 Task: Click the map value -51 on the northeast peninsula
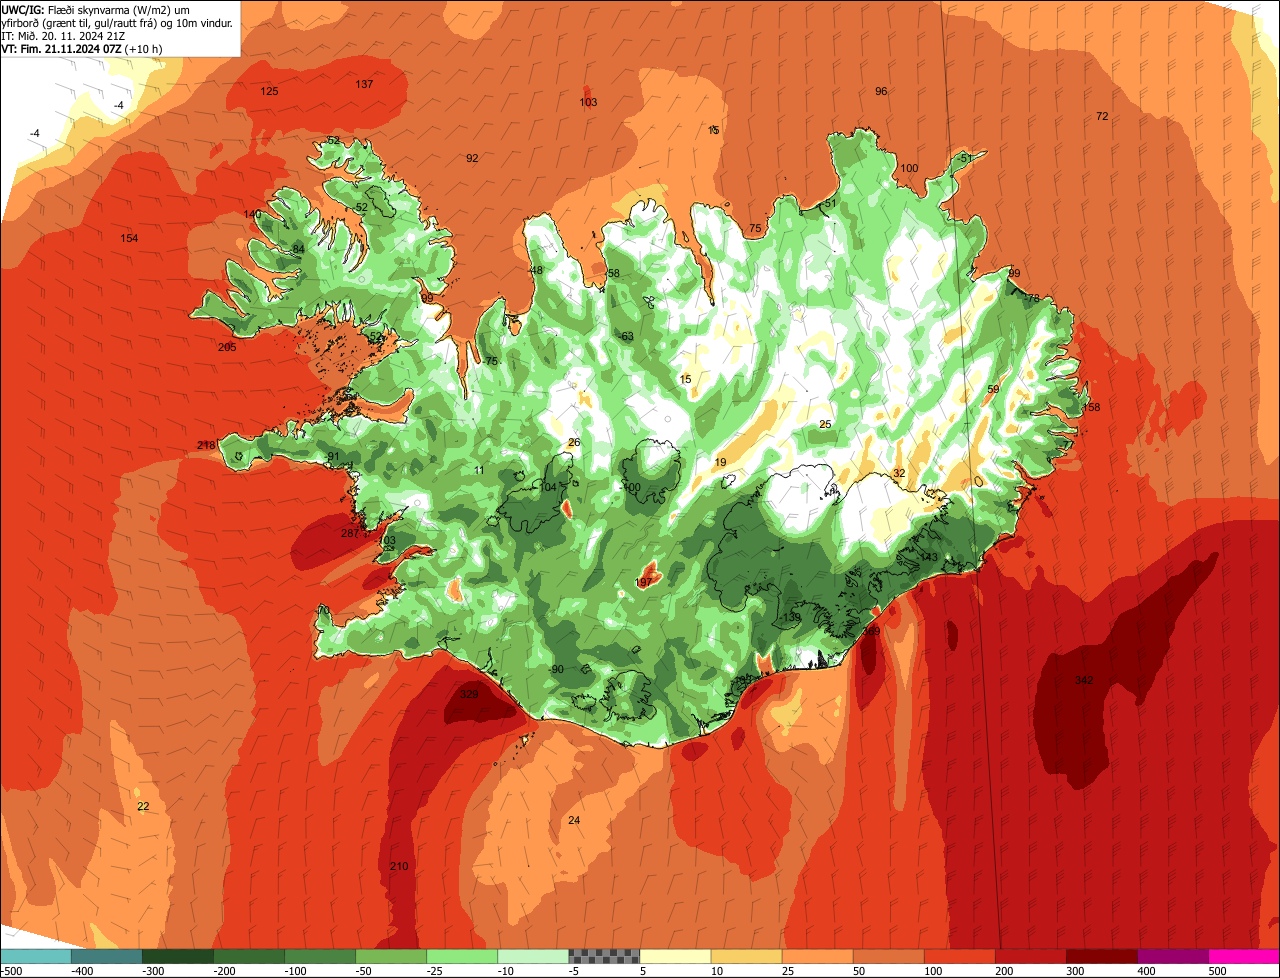coord(964,158)
